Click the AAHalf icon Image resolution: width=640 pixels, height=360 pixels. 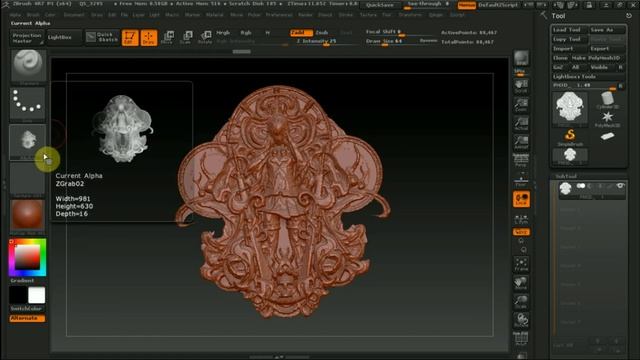(x=521, y=142)
